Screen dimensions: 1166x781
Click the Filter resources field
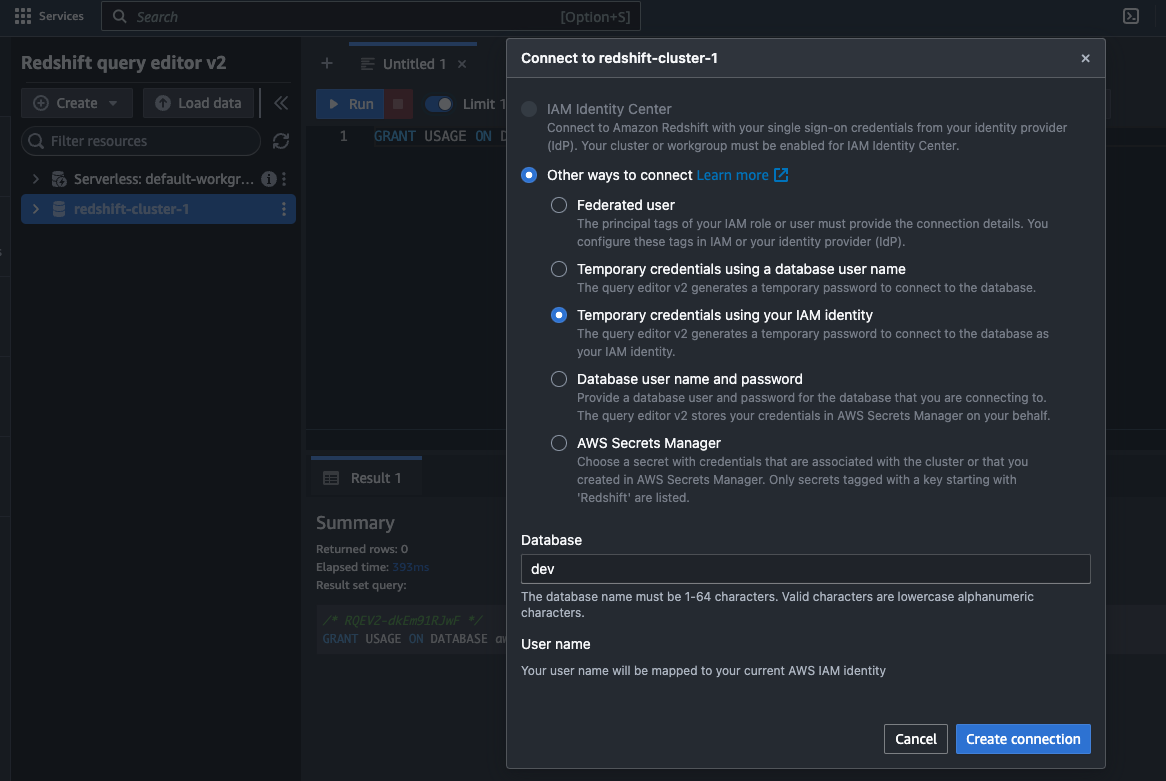click(x=141, y=141)
